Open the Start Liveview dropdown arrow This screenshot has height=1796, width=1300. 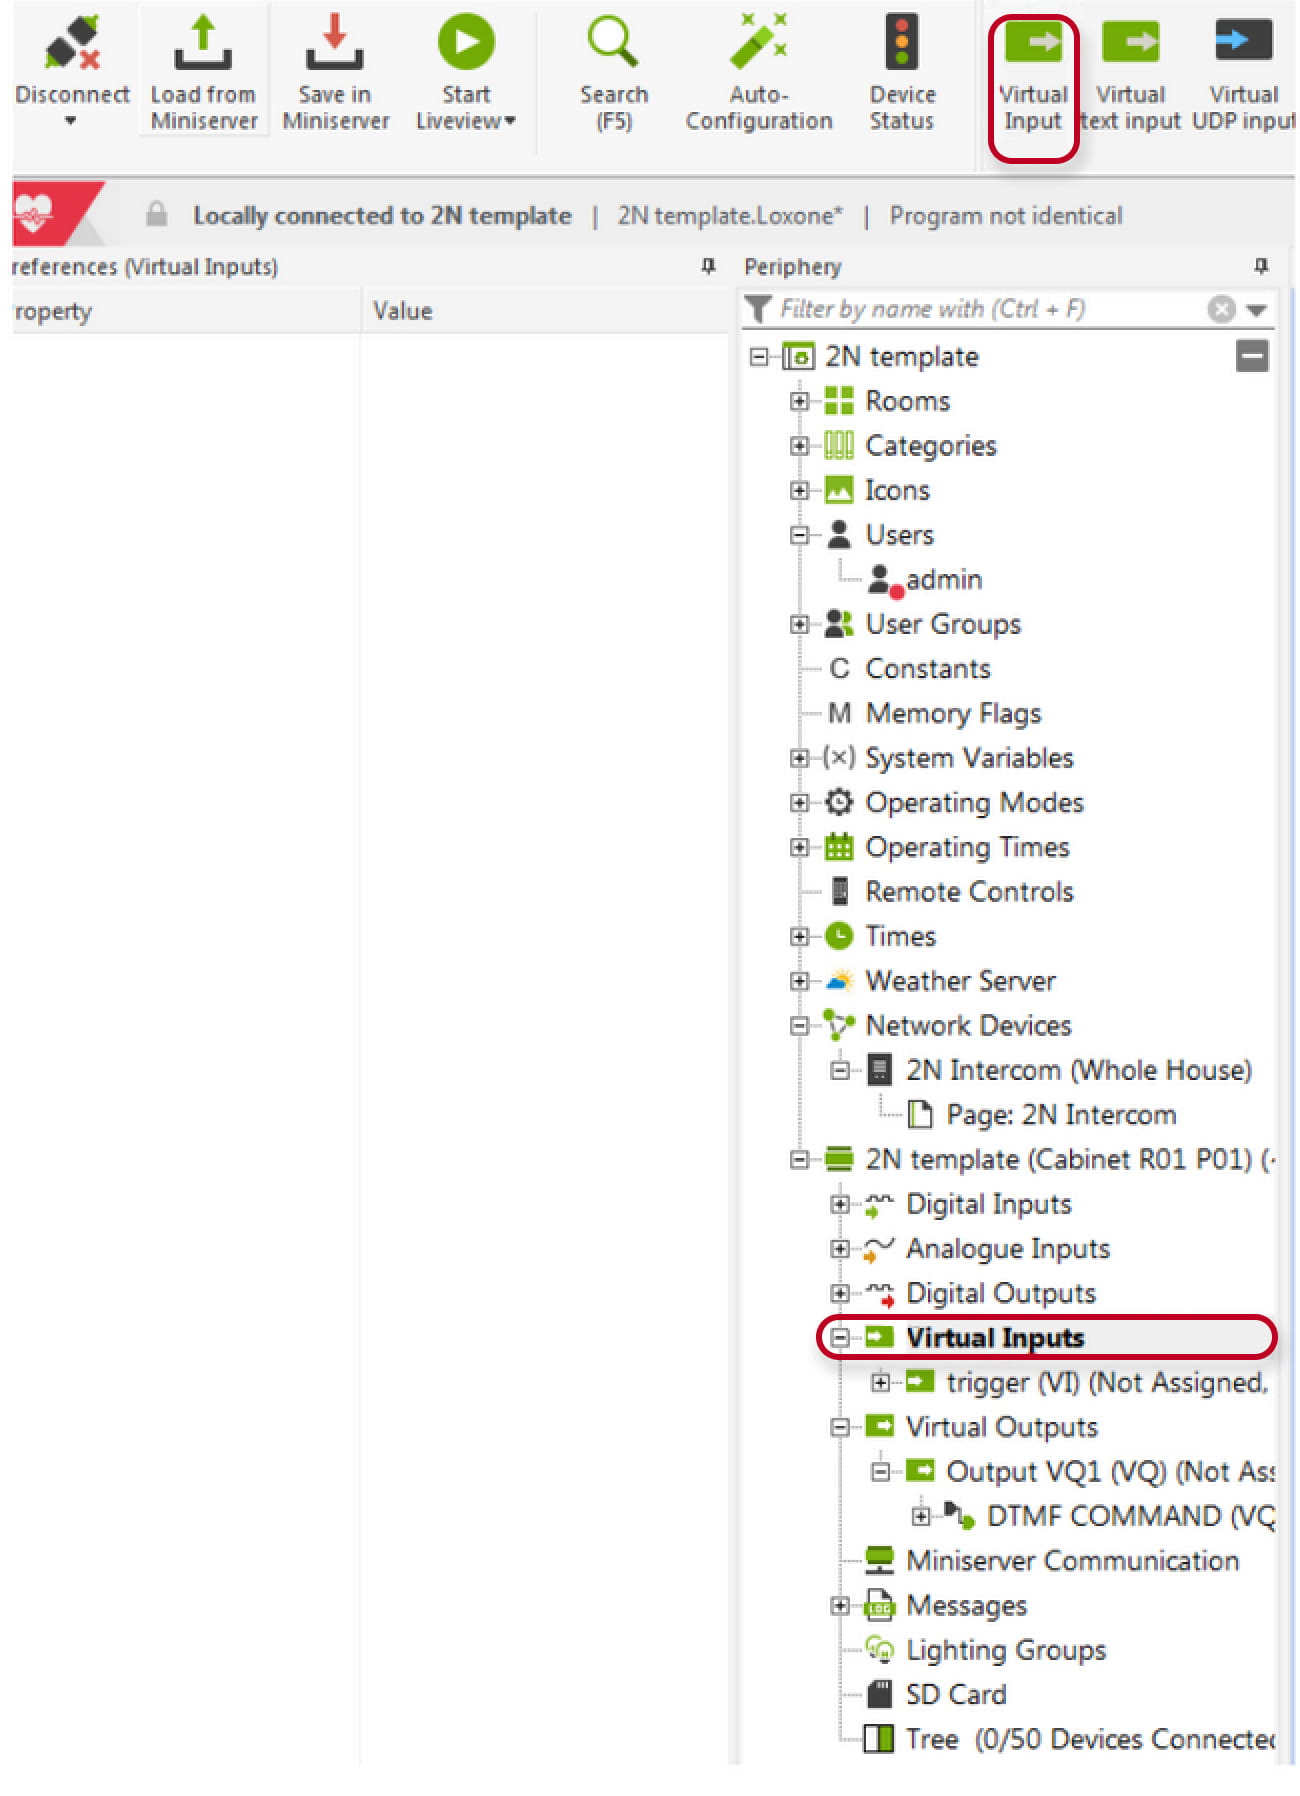point(510,122)
